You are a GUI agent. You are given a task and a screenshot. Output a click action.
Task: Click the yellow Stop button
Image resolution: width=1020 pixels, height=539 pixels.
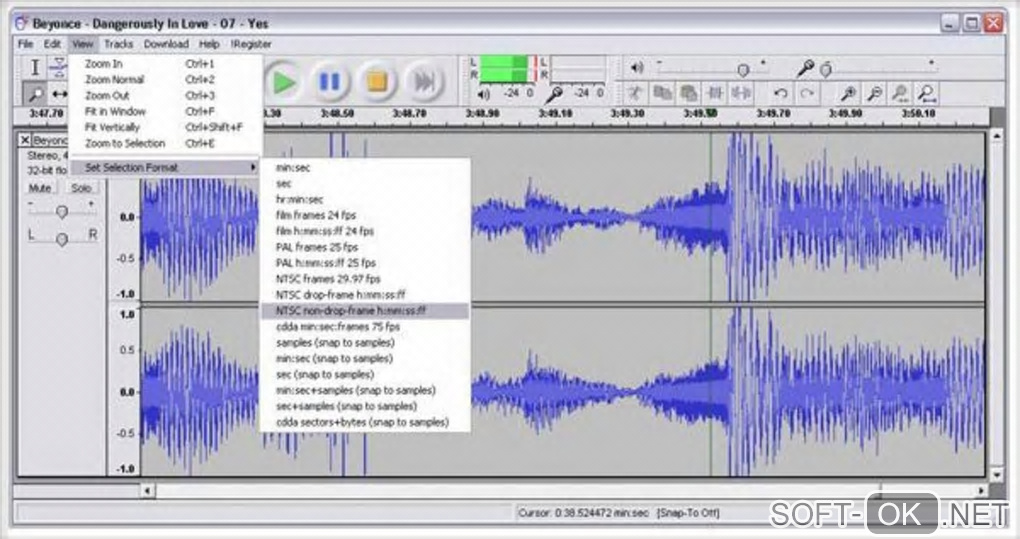377,82
